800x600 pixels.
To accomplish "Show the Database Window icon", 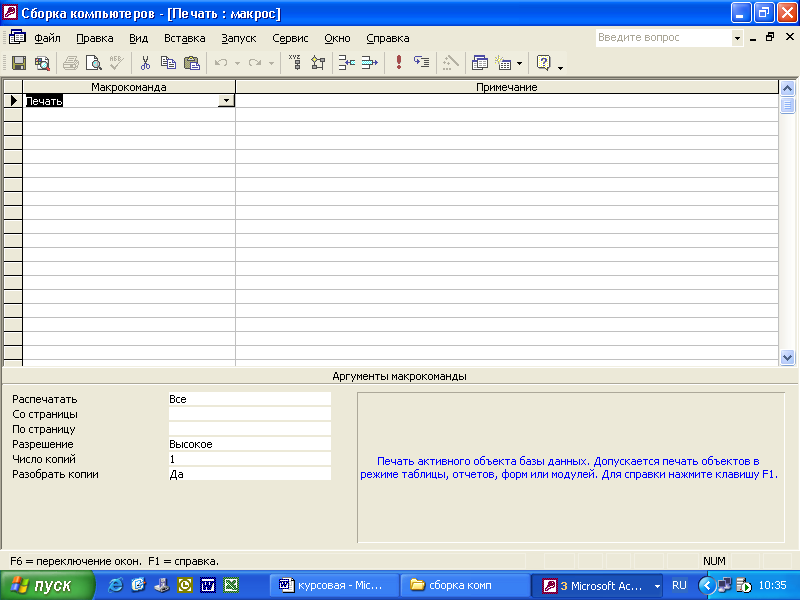I will (x=480, y=63).
